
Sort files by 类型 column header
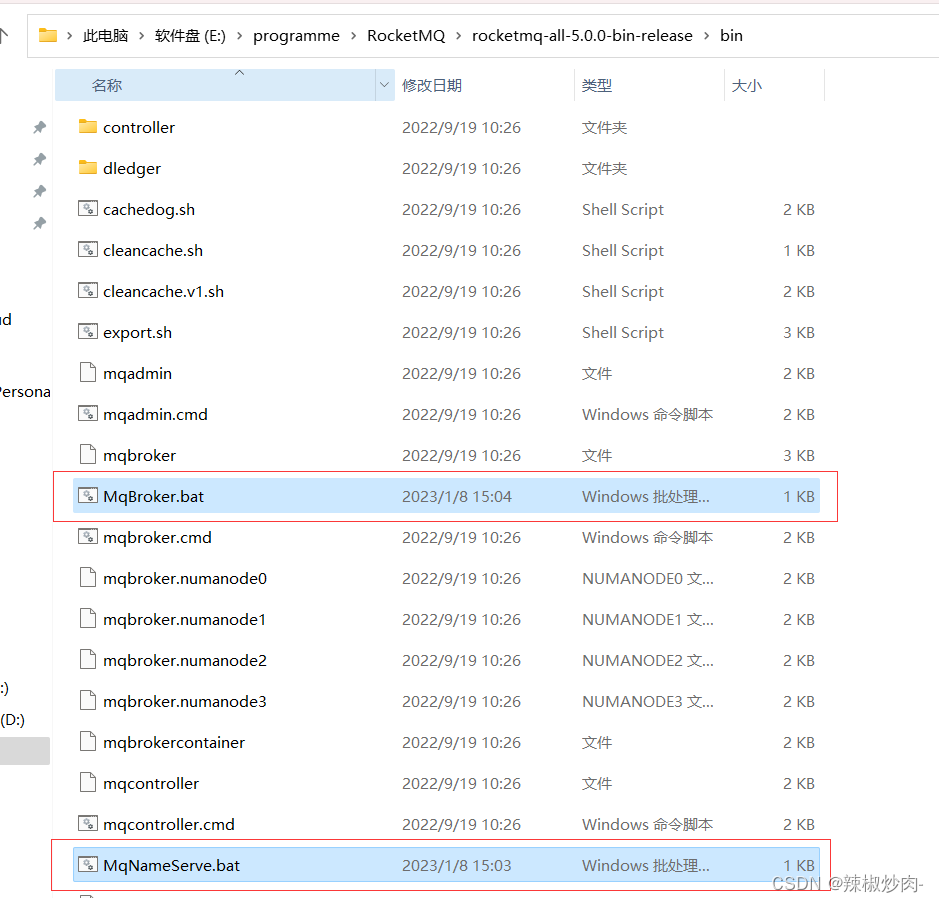coord(649,85)
